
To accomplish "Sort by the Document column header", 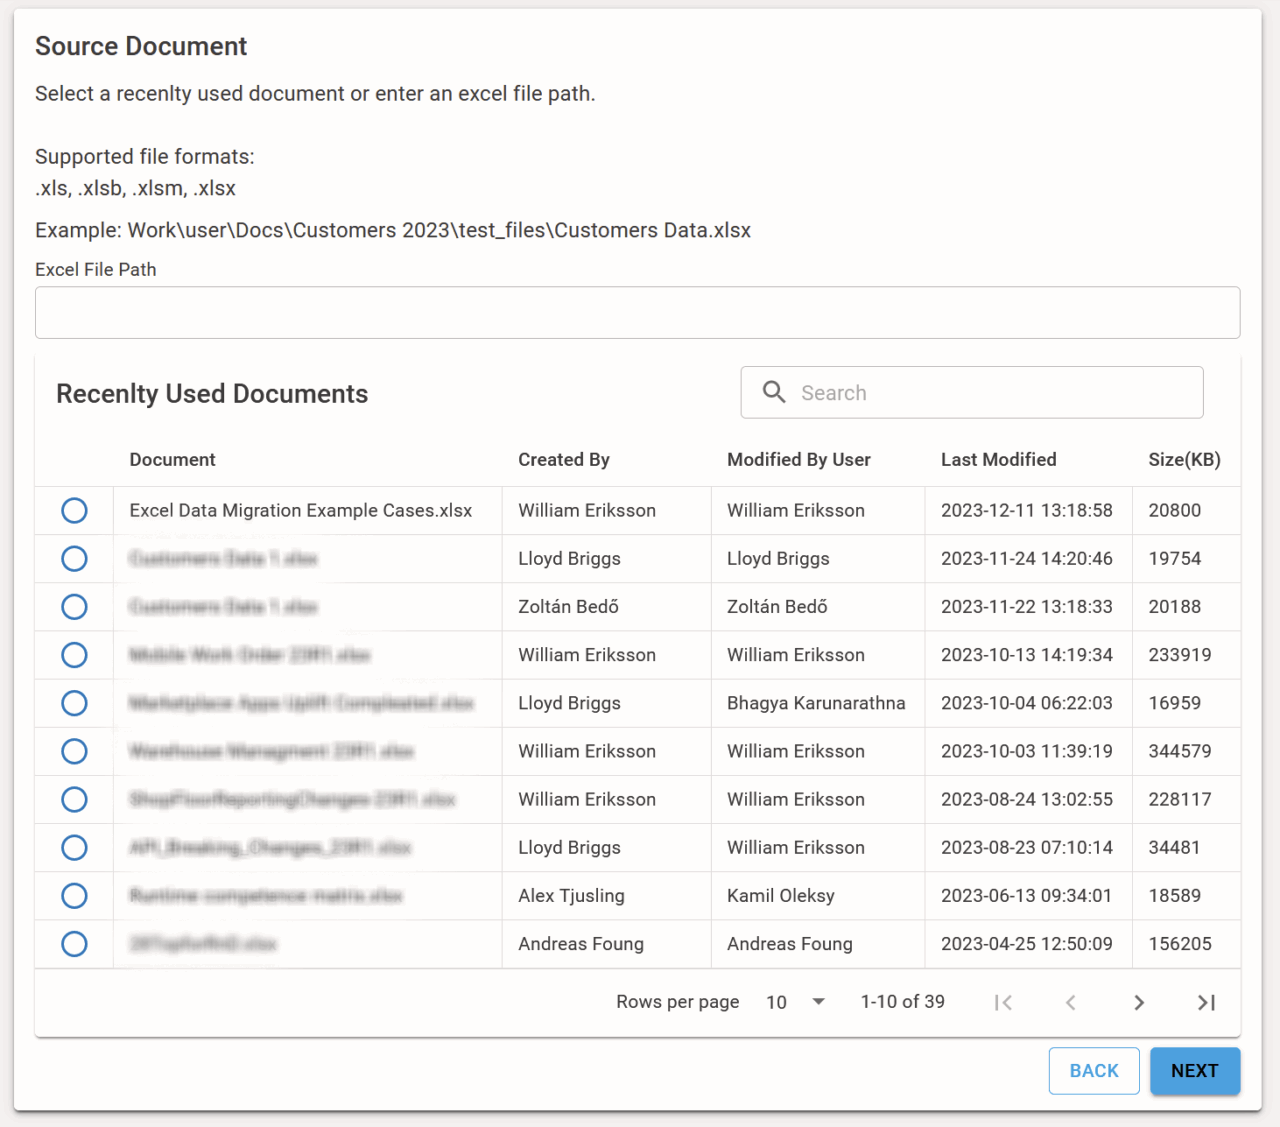I will (x=172, y=460).
